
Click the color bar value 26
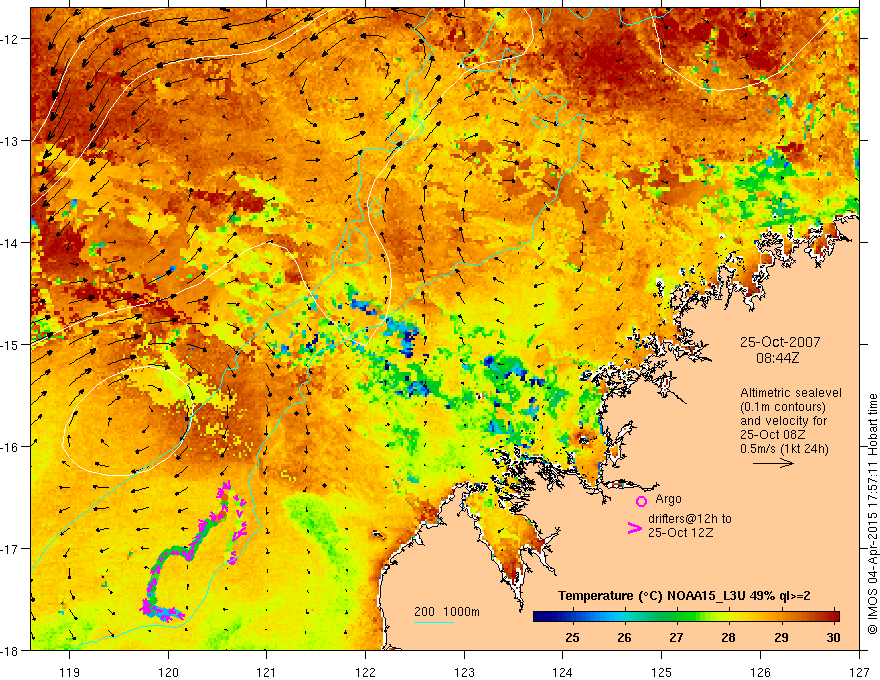point(625,638)
